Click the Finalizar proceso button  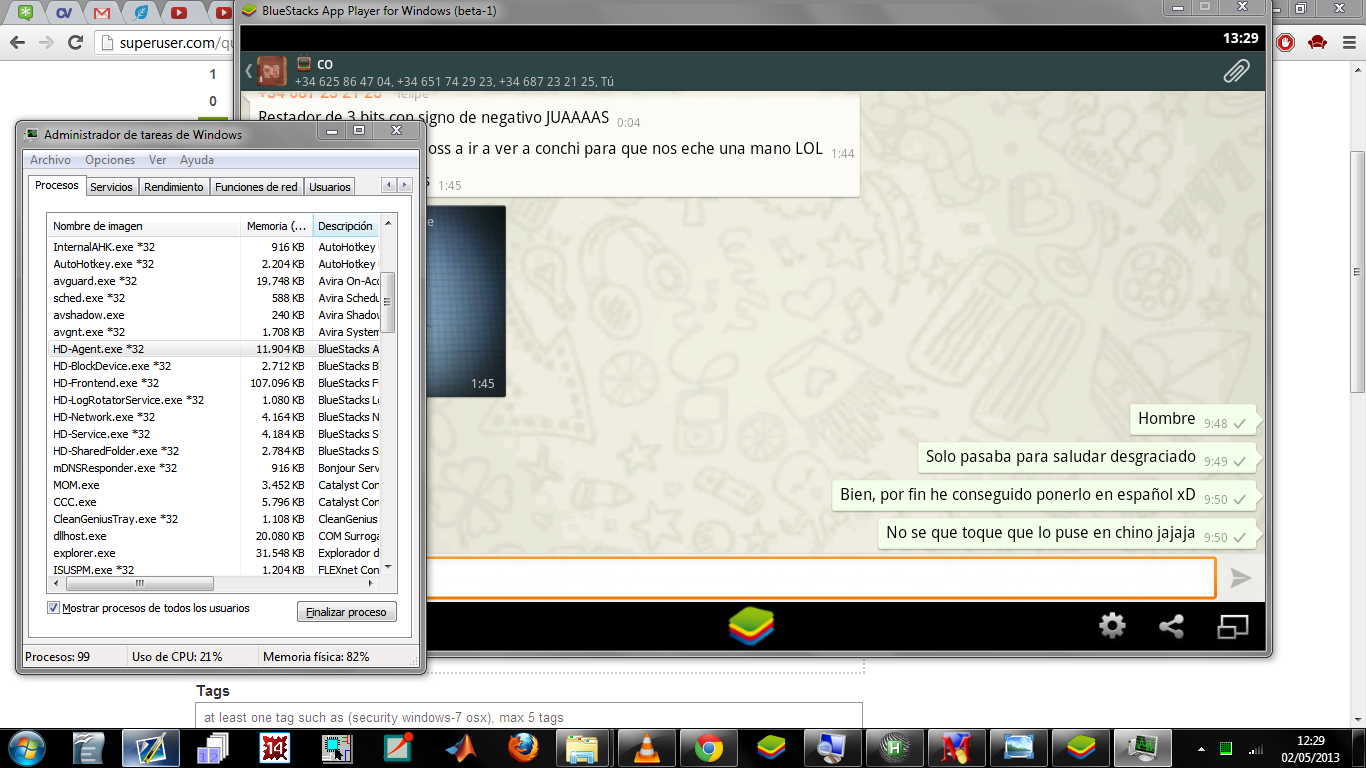click(x=347, y=612)
